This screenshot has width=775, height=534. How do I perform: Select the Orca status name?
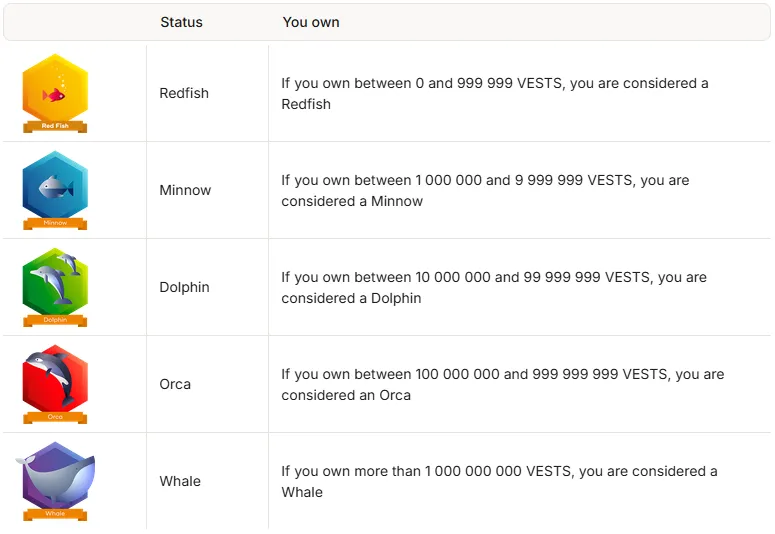pos(175,384)
